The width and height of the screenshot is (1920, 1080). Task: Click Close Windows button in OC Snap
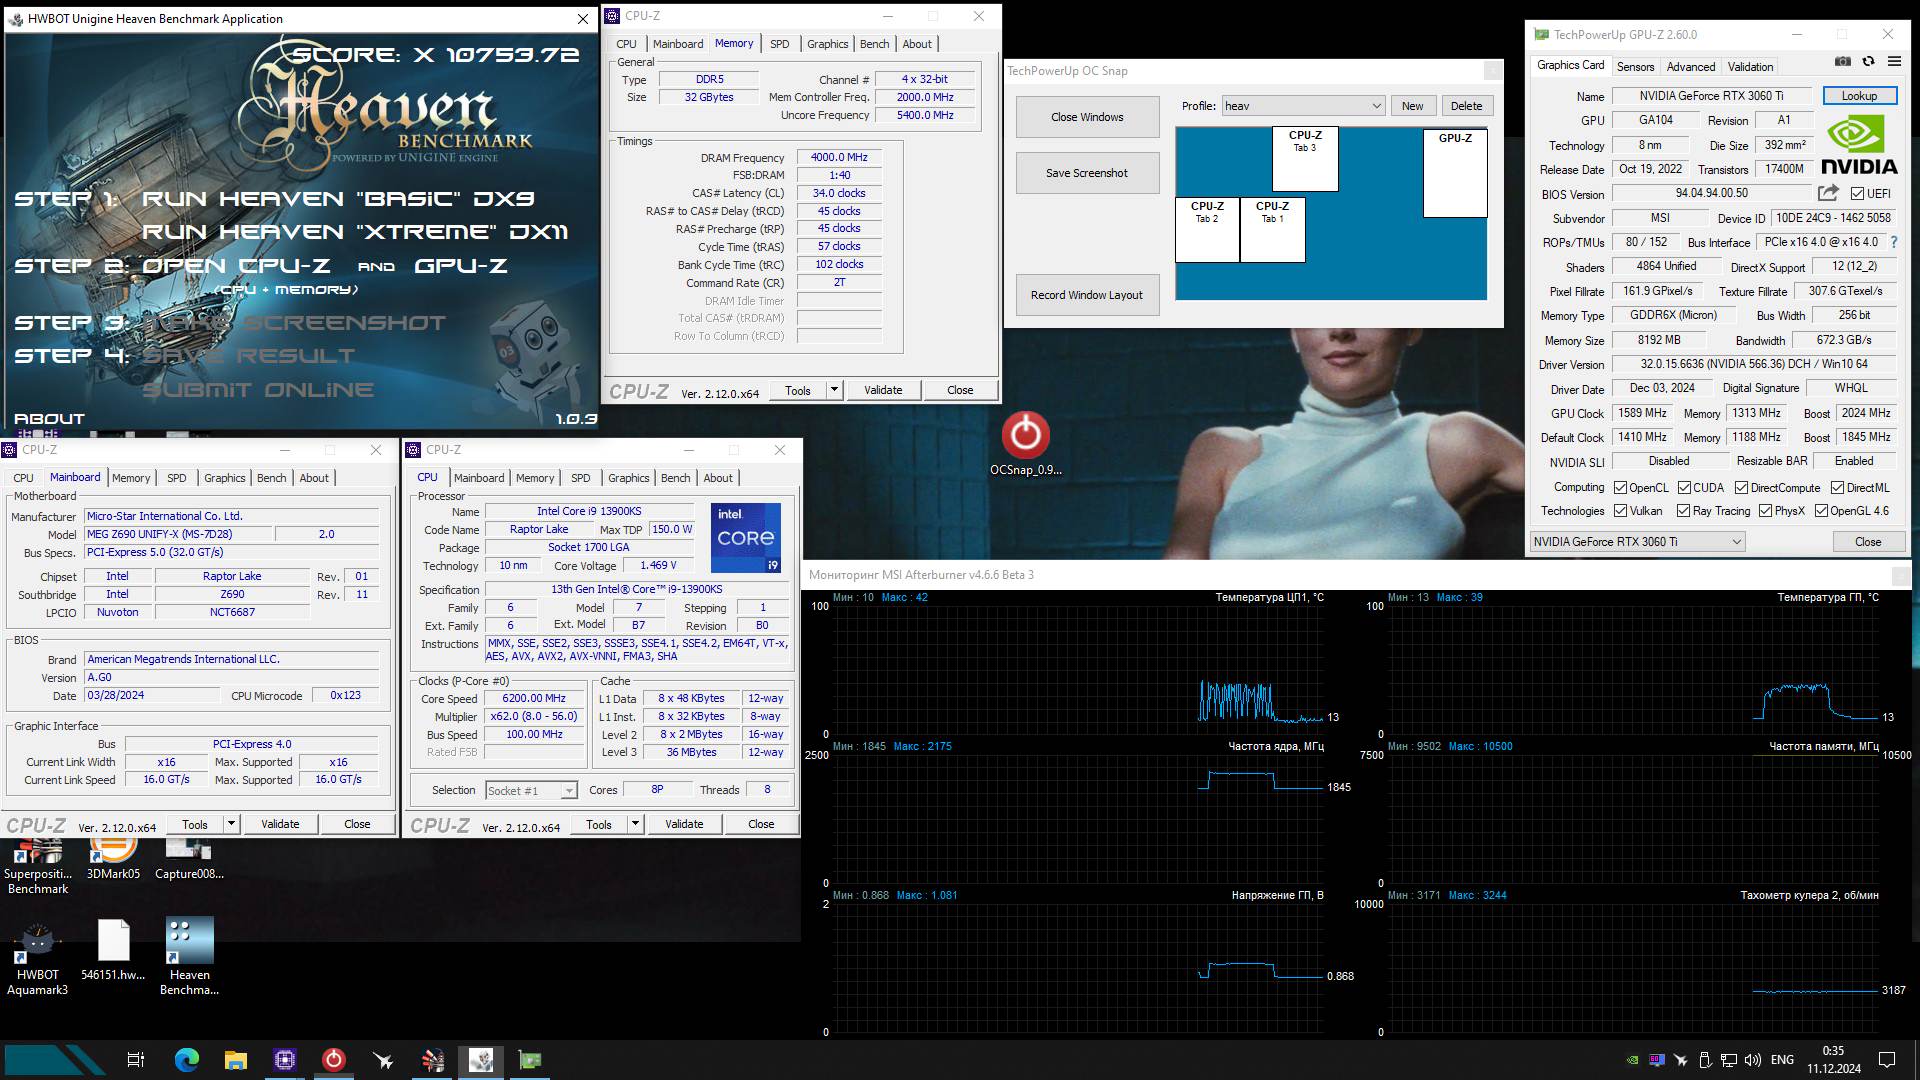(1087, 117)
